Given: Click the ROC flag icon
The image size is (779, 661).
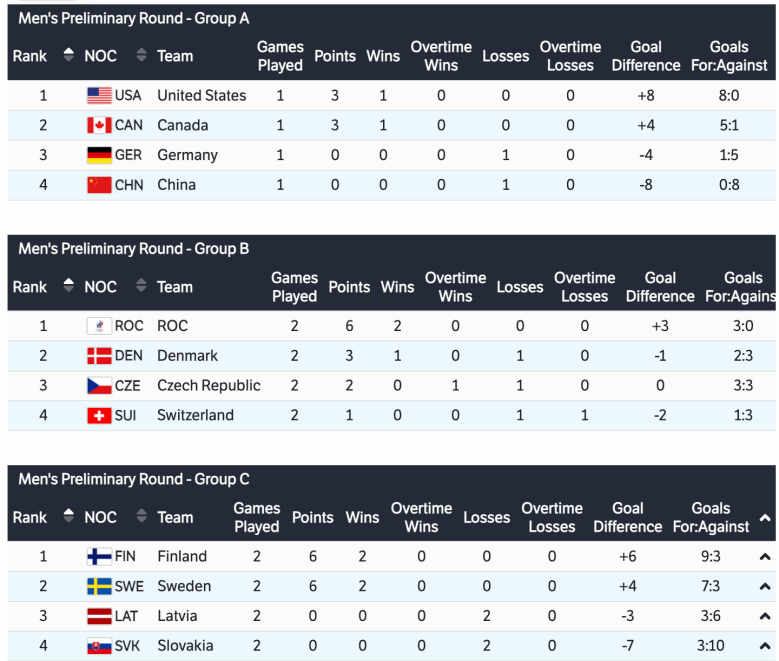Looking at the screenshot, I should (x=99, y=326).
